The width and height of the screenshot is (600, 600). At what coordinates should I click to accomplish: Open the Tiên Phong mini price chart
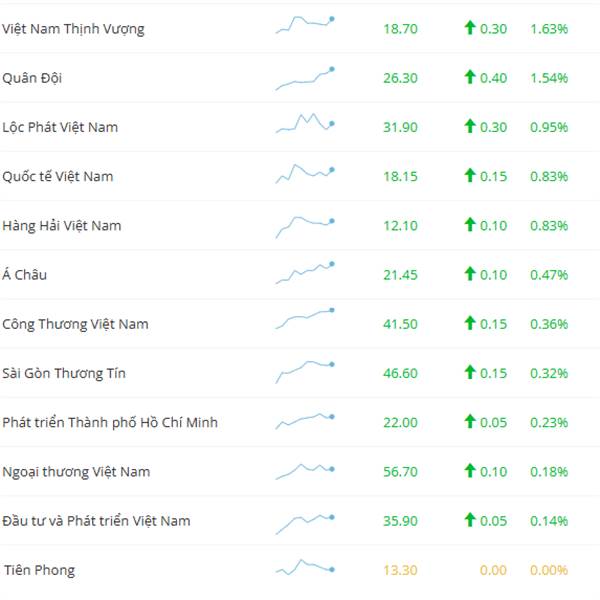[x=305, y=567]
